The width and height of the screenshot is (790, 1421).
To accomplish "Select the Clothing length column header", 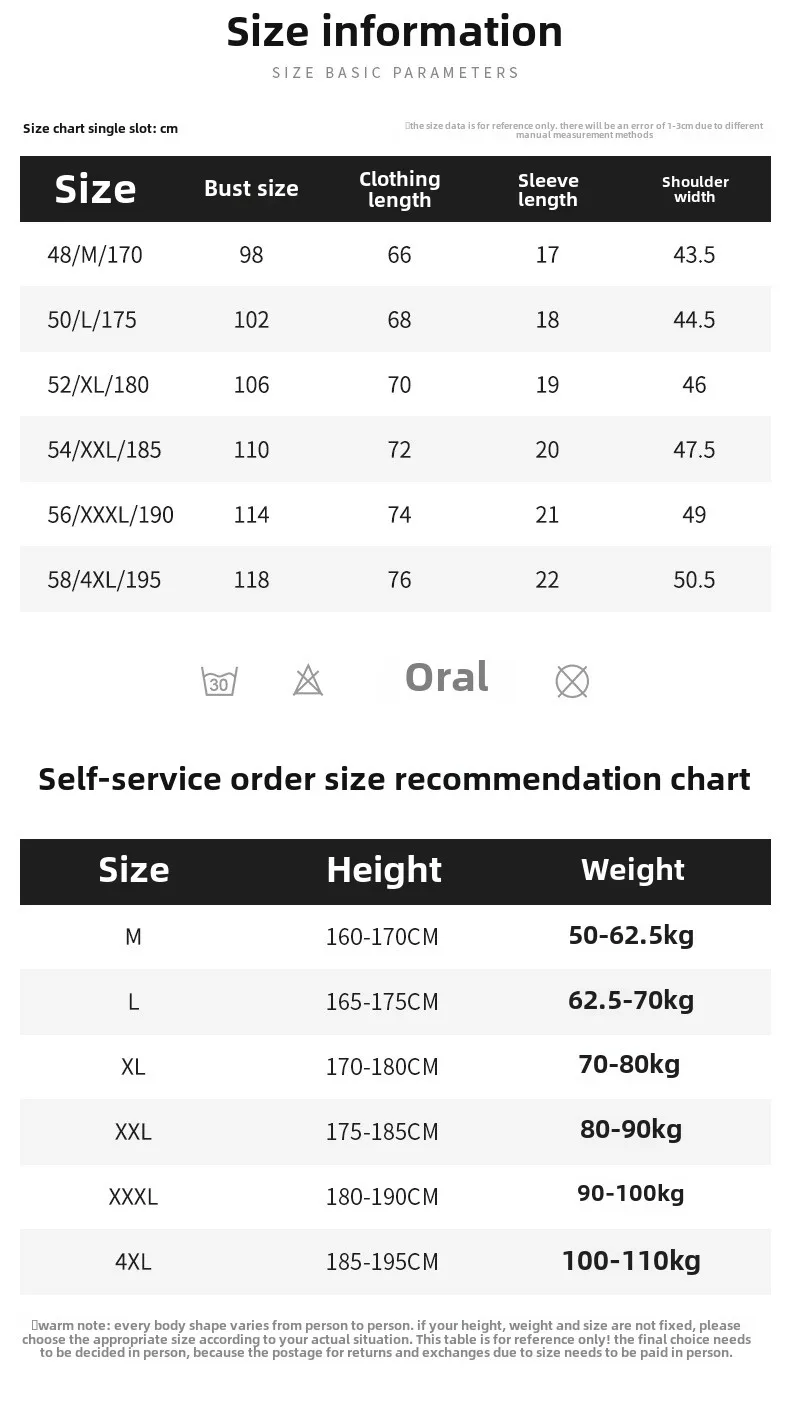I will point(399,189).
